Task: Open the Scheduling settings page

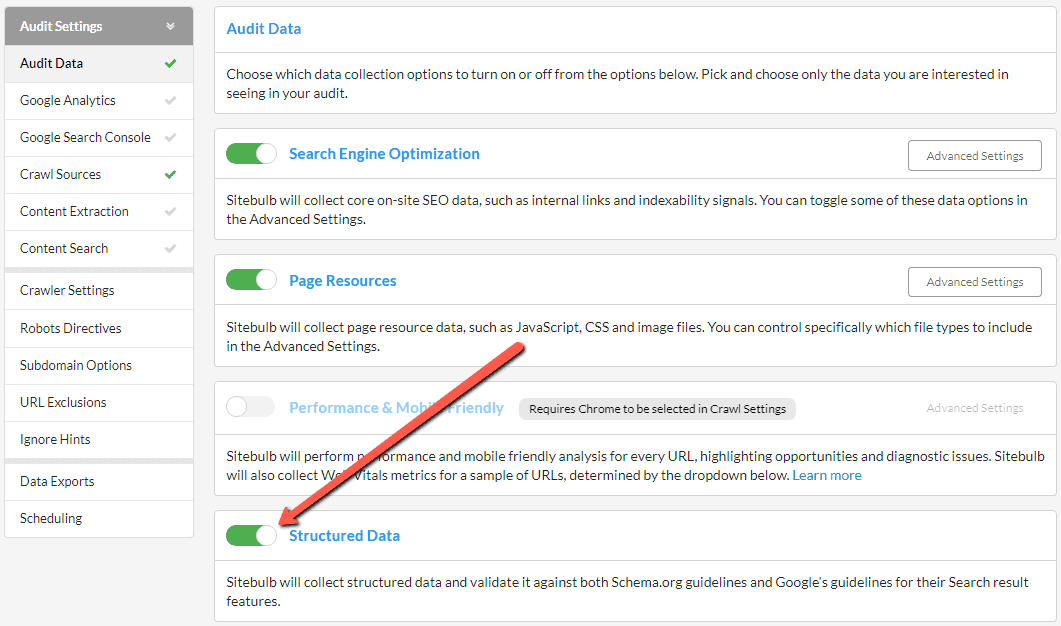Action: (51, 518)
